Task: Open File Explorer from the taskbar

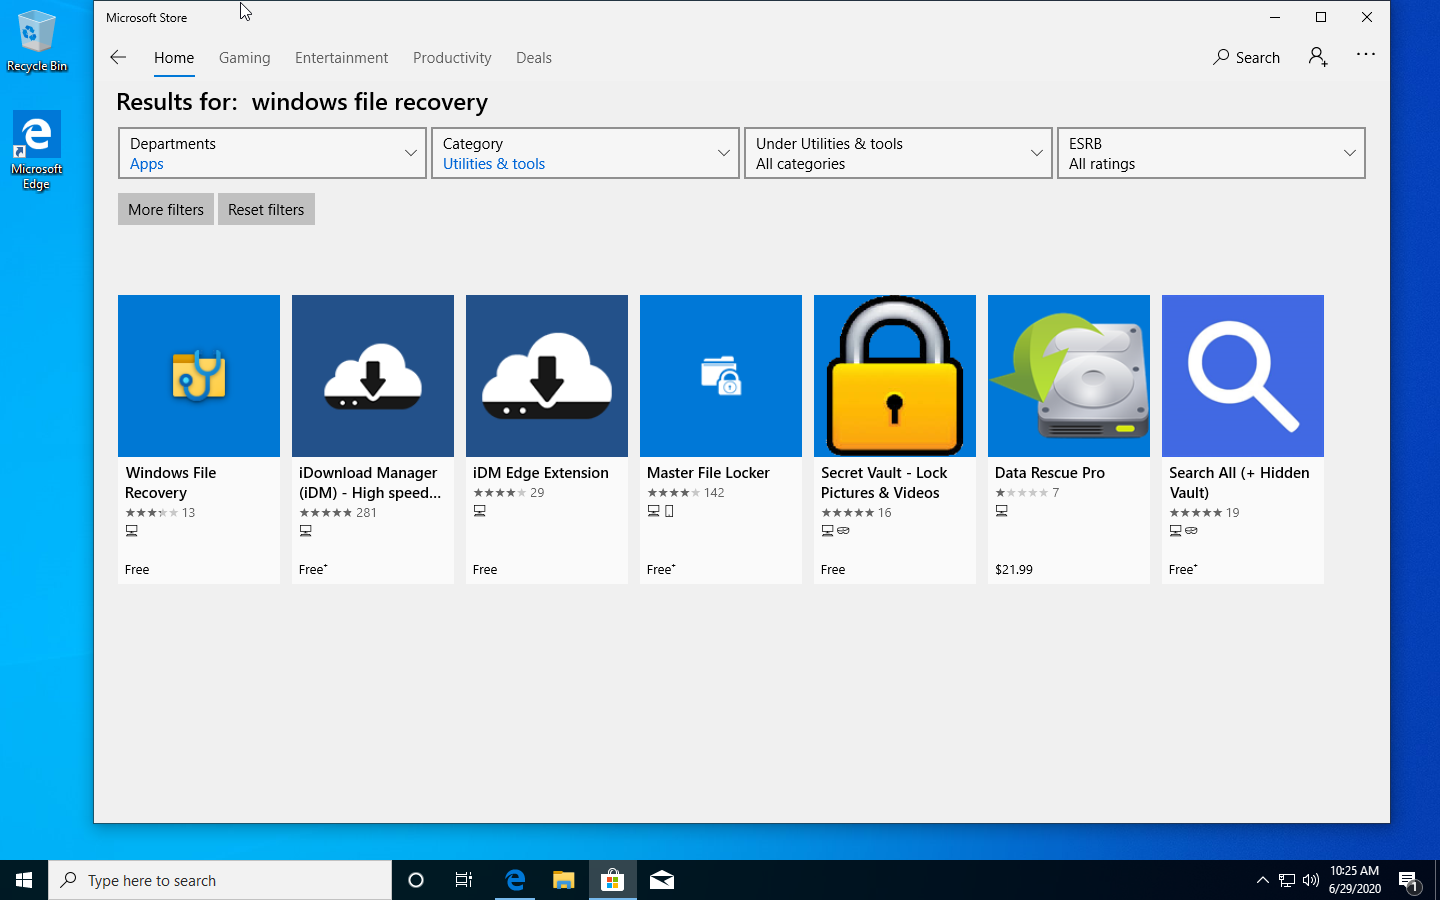Action: coord(564,880)
